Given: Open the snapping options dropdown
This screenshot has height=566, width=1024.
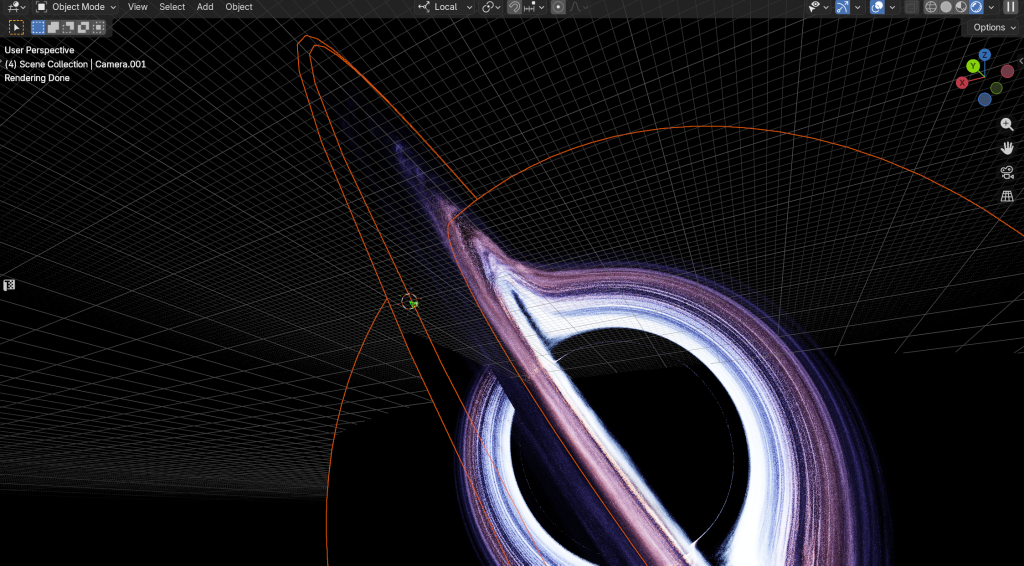Looking at the screenshot, I should coord(534,7).
